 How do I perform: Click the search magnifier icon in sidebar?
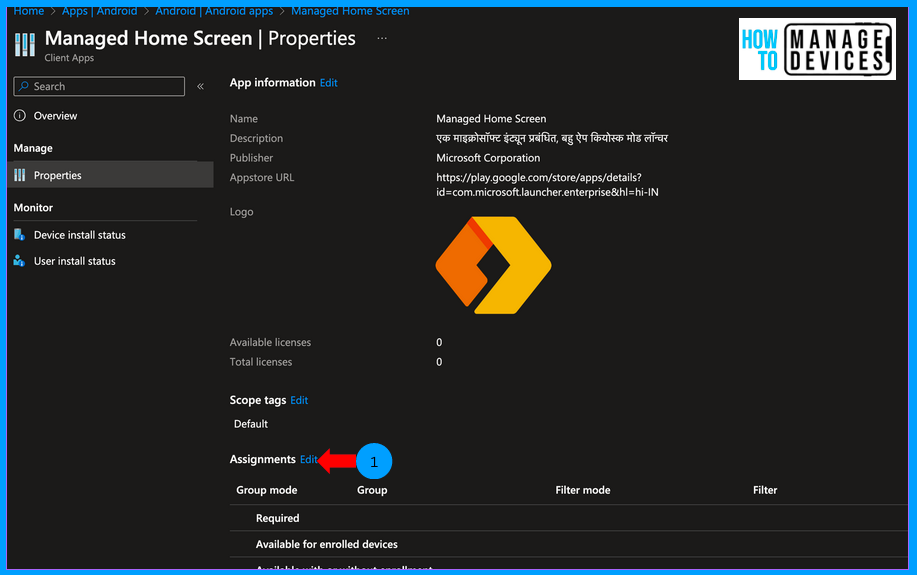tap(23, 86)
